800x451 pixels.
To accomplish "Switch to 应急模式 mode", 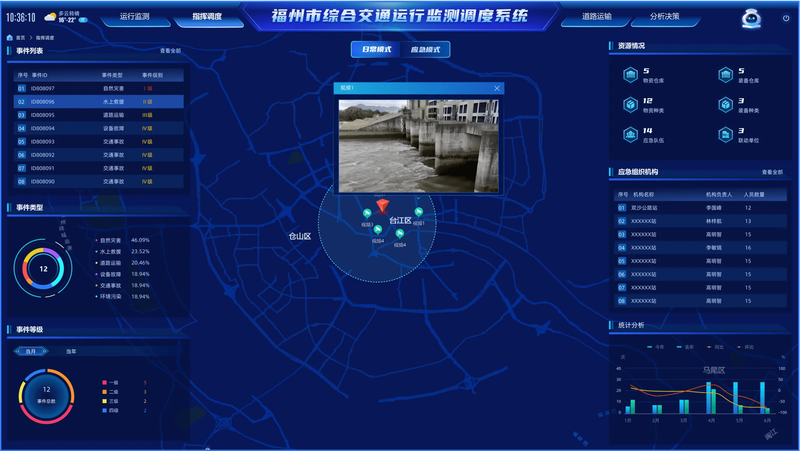I will [x=425, y=49].
